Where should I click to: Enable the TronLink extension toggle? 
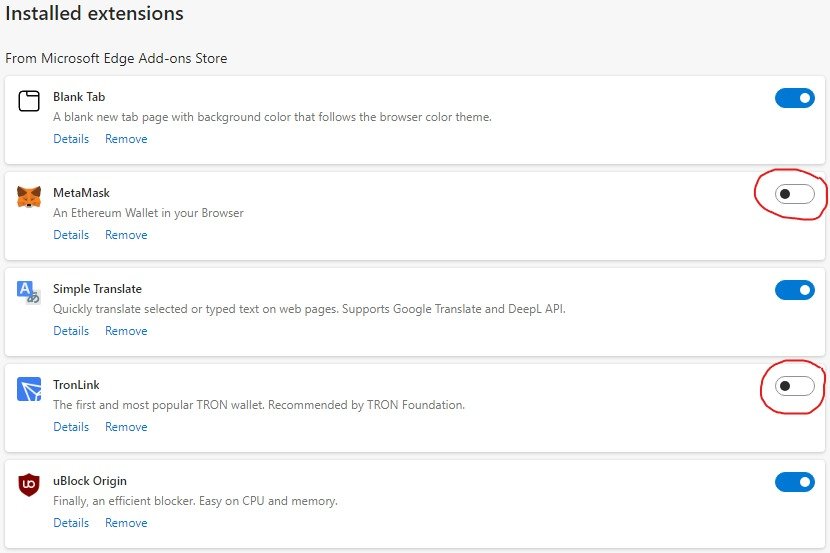coord(795,386)
